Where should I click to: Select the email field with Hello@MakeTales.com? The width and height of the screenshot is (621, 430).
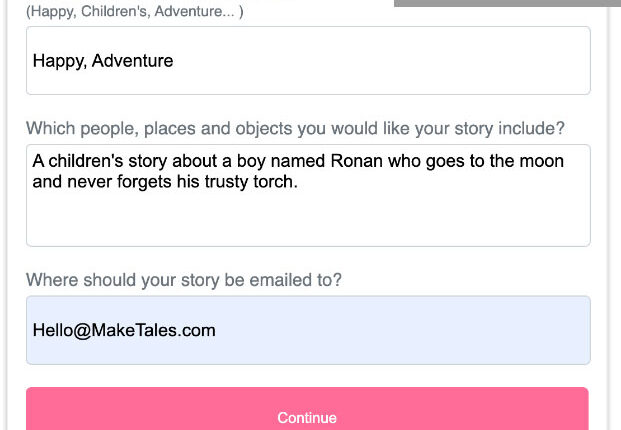pos(308,330)
